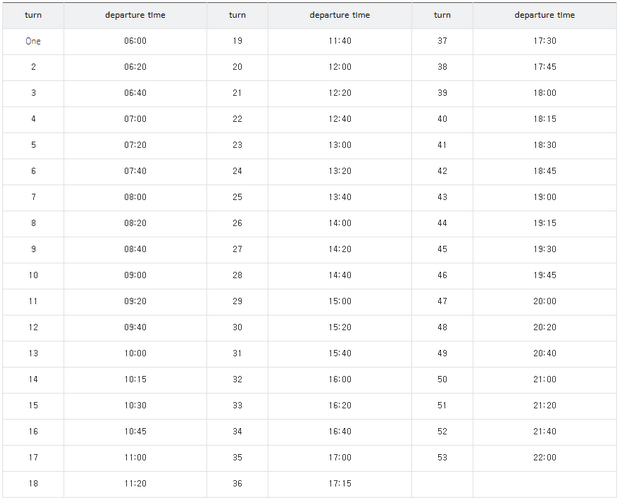Click the 14:00 departure time
Screen dimensions: 620x500
(340, 223)
